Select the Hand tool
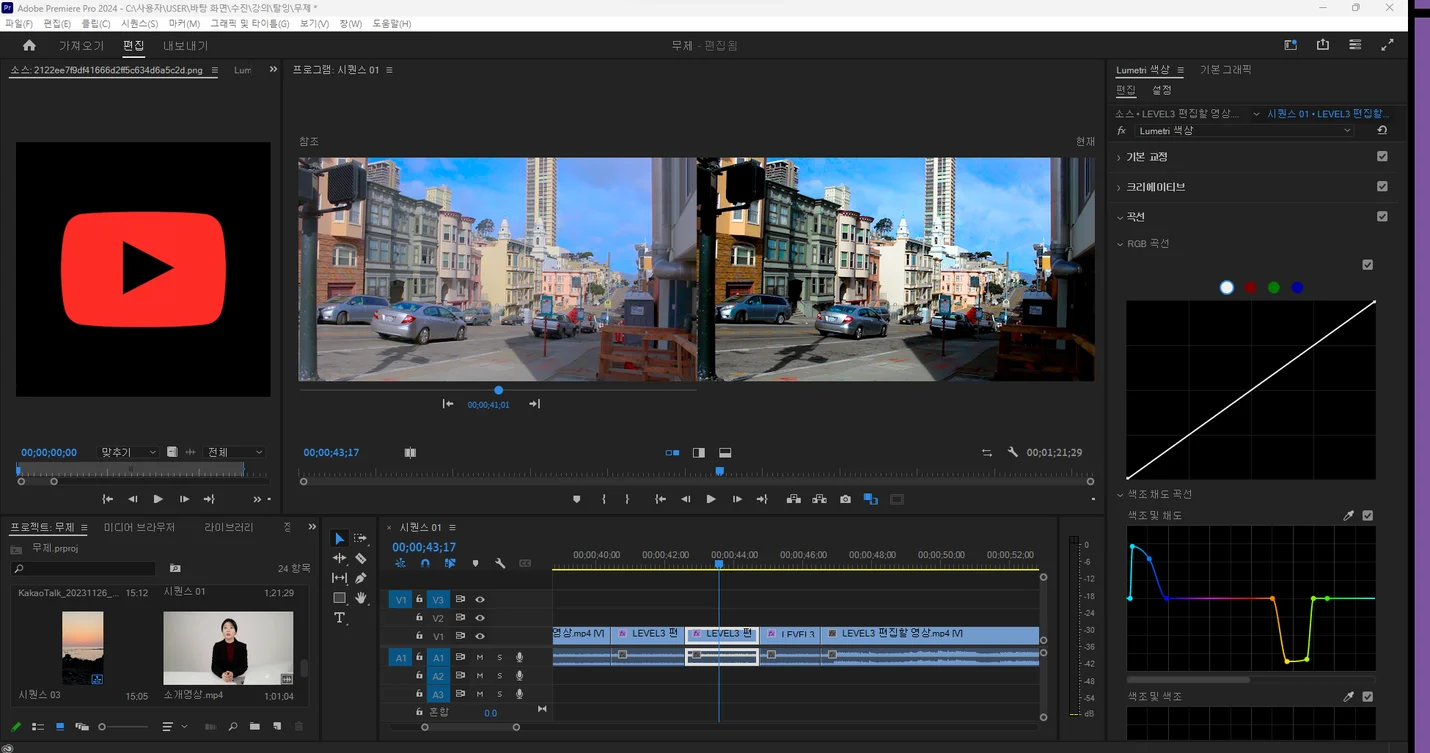This screenshot has height=753, width=1430. coord(361,598)
